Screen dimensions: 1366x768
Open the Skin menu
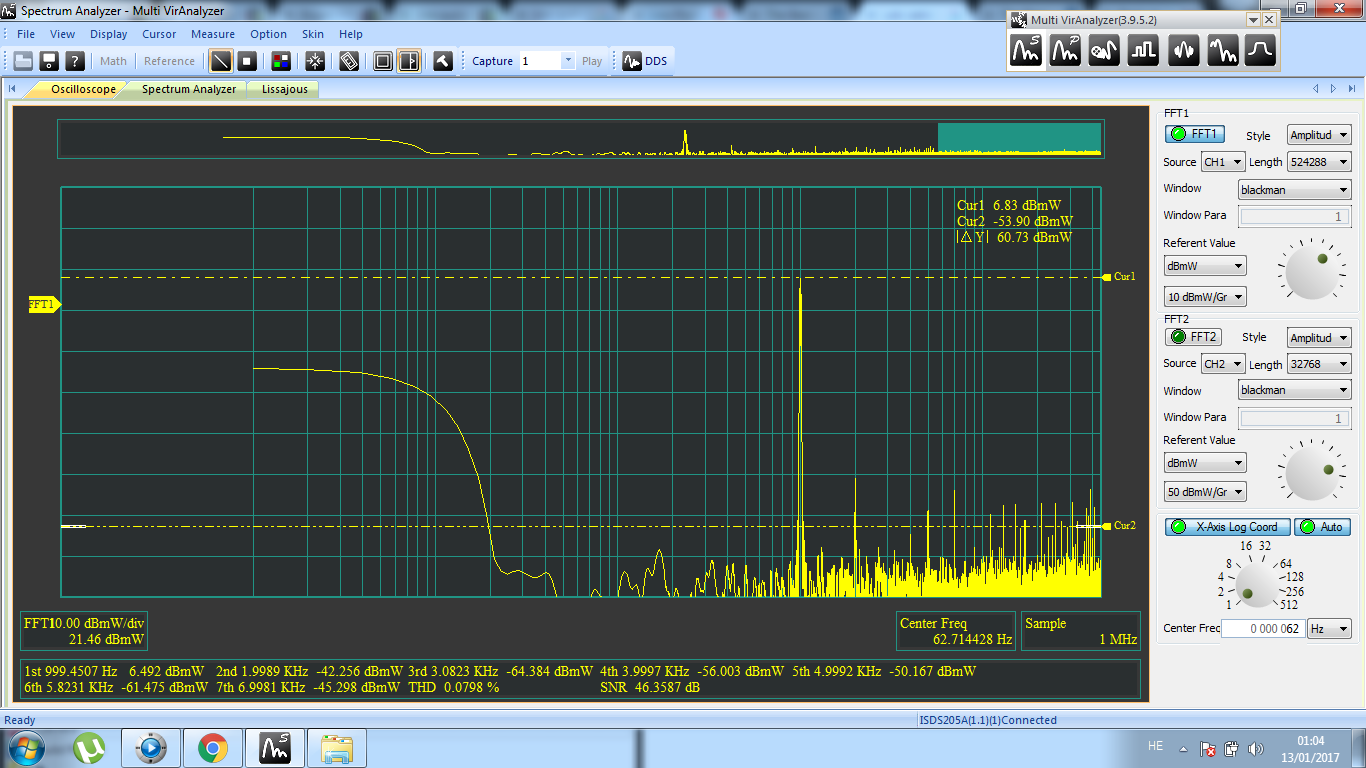pyautogui.click(x=313, y=34)
